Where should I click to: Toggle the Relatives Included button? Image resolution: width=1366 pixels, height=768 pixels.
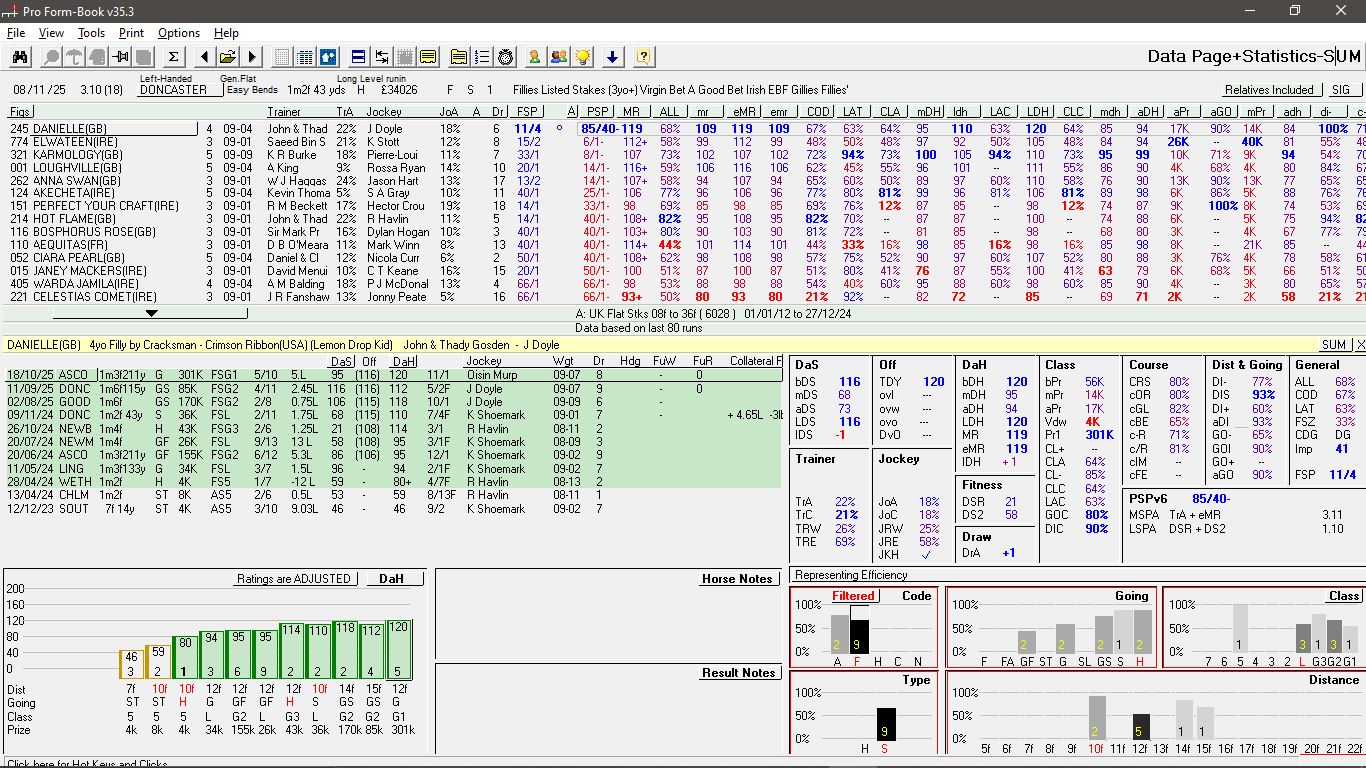[1269, 90]
